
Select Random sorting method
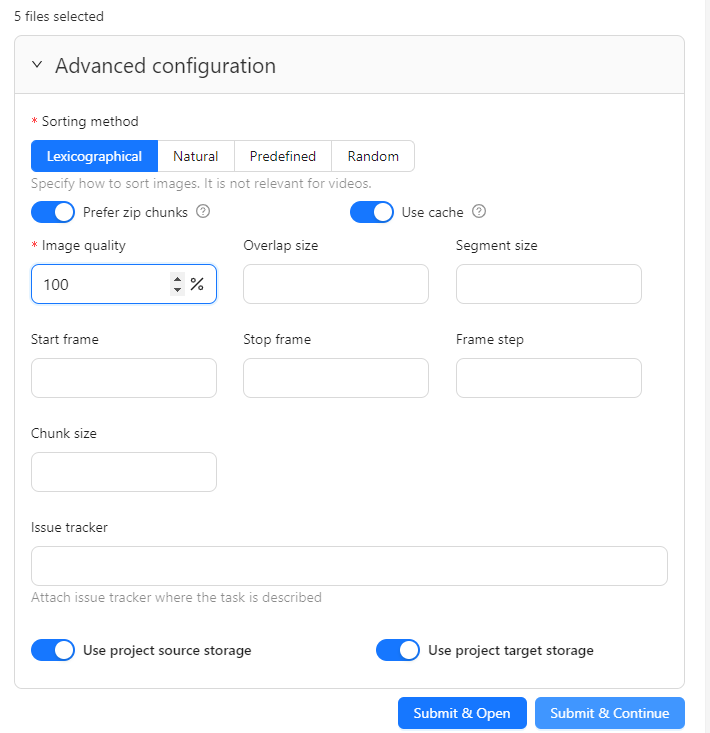tap(373, 156)
